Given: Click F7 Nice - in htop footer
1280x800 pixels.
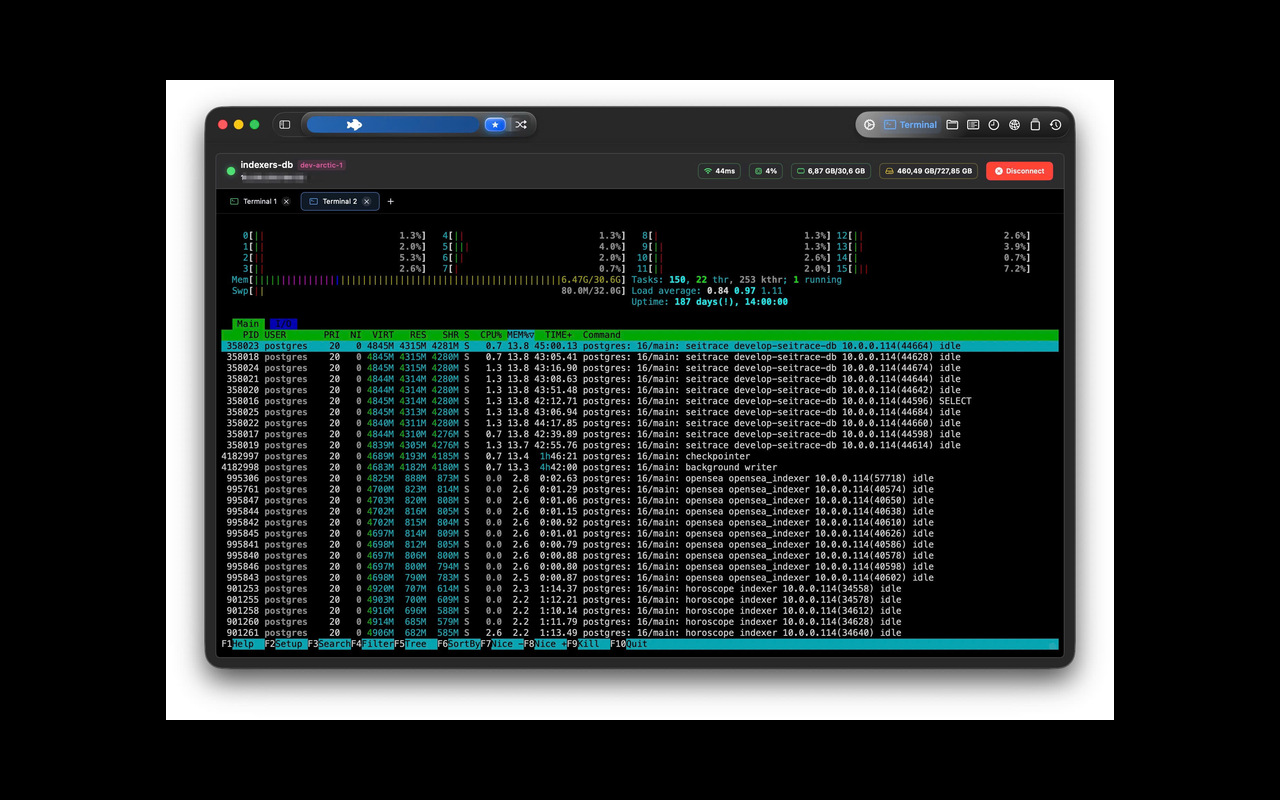Looking at the screenshot, I should [502, 644].
